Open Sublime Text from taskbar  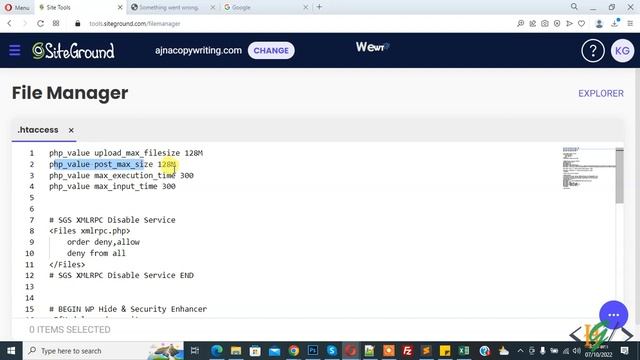(426, 351)
